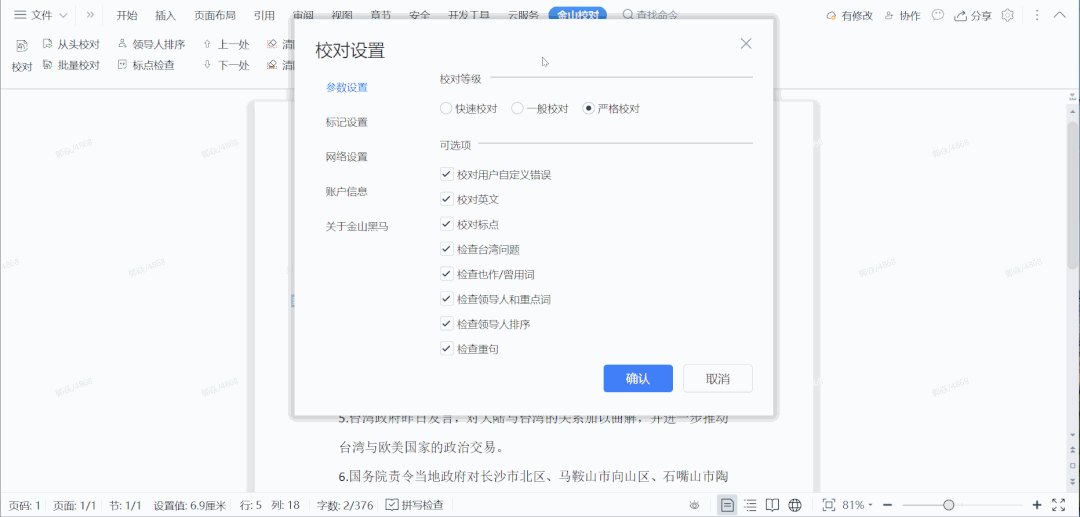The image size is (1080, 517).
Task: Click 节: 1/1 in status bar
Action: 125,505
